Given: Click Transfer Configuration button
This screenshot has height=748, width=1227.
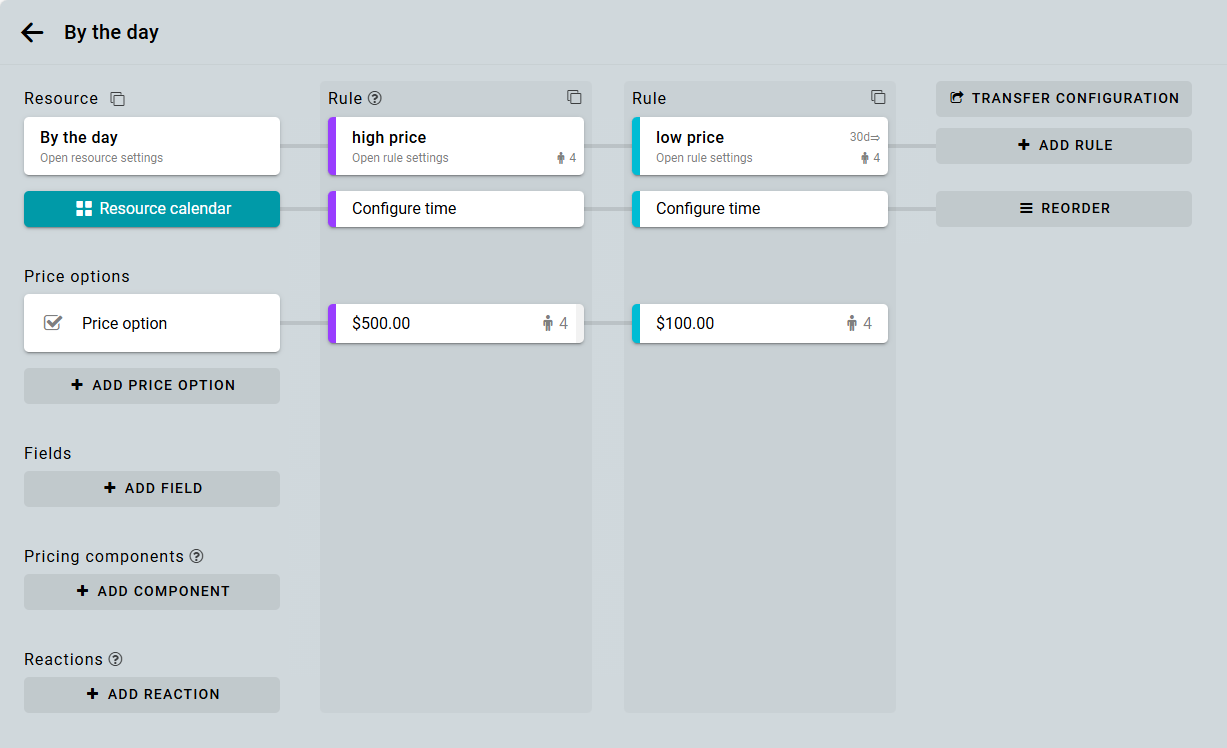Looking at the screenshot, I should (x=1064, y=98).
